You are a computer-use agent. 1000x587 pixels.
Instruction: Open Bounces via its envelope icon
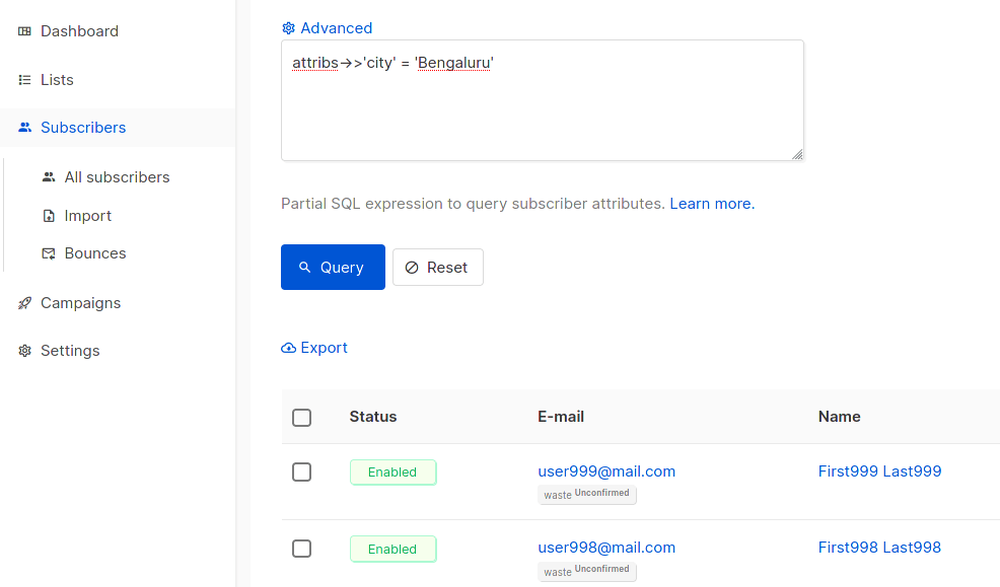pyautogui.click(x=47, y=253)
